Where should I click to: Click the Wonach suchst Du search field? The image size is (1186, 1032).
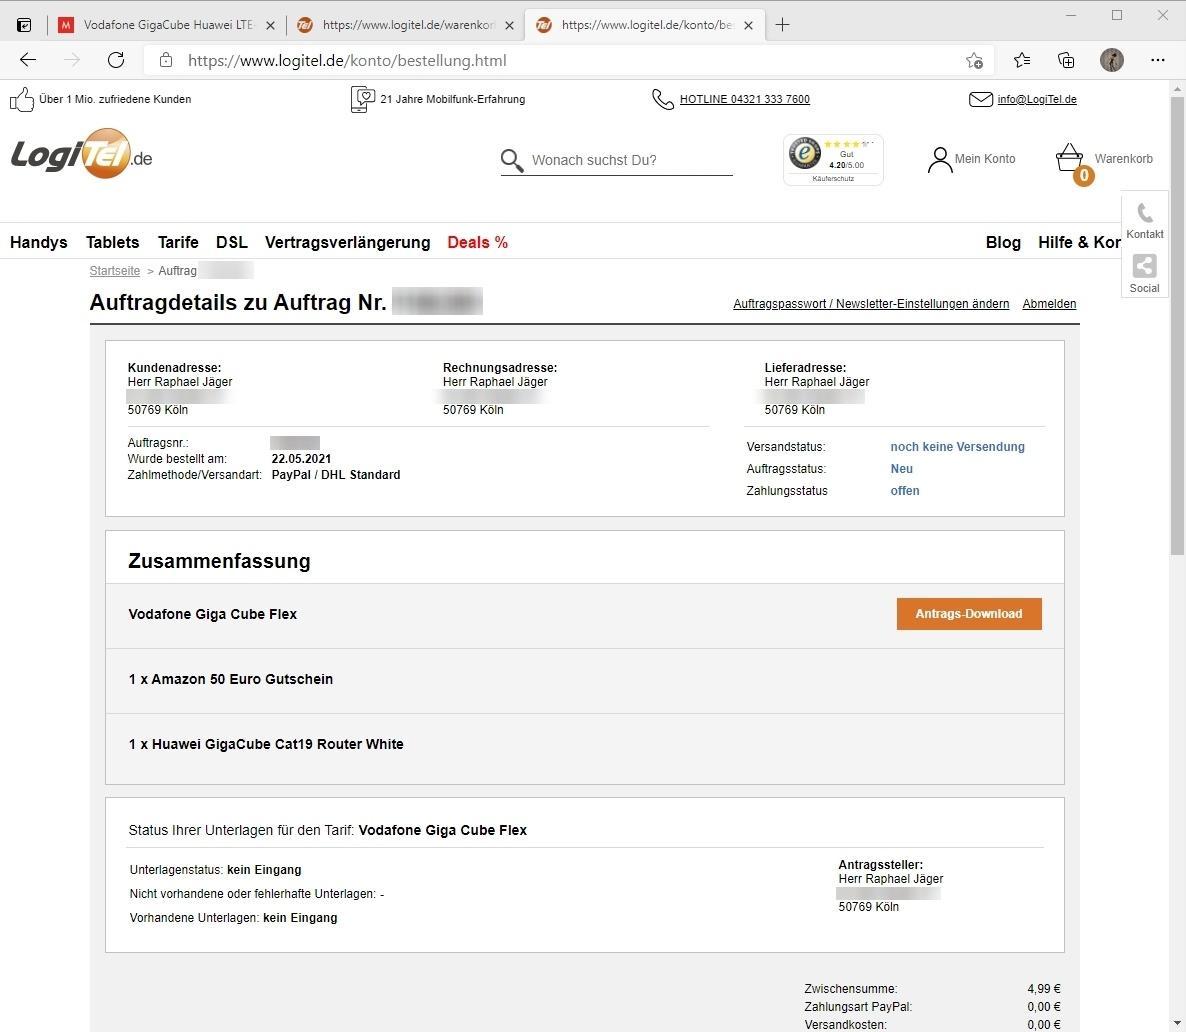(630, 160)
